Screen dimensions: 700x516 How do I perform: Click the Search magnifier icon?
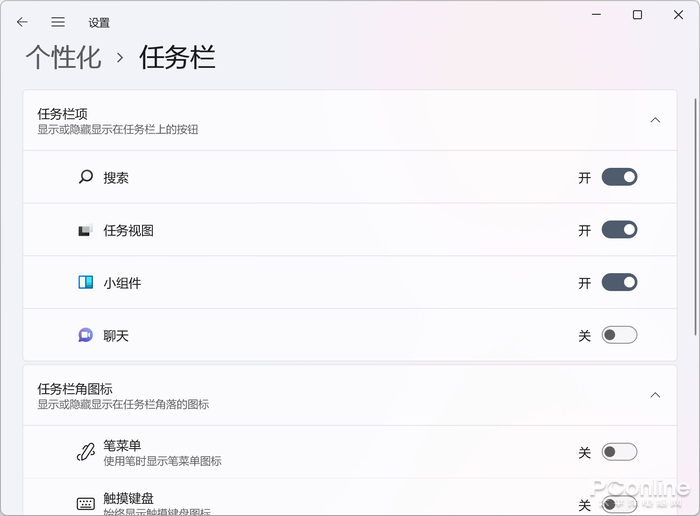click(x=86, y=177)
